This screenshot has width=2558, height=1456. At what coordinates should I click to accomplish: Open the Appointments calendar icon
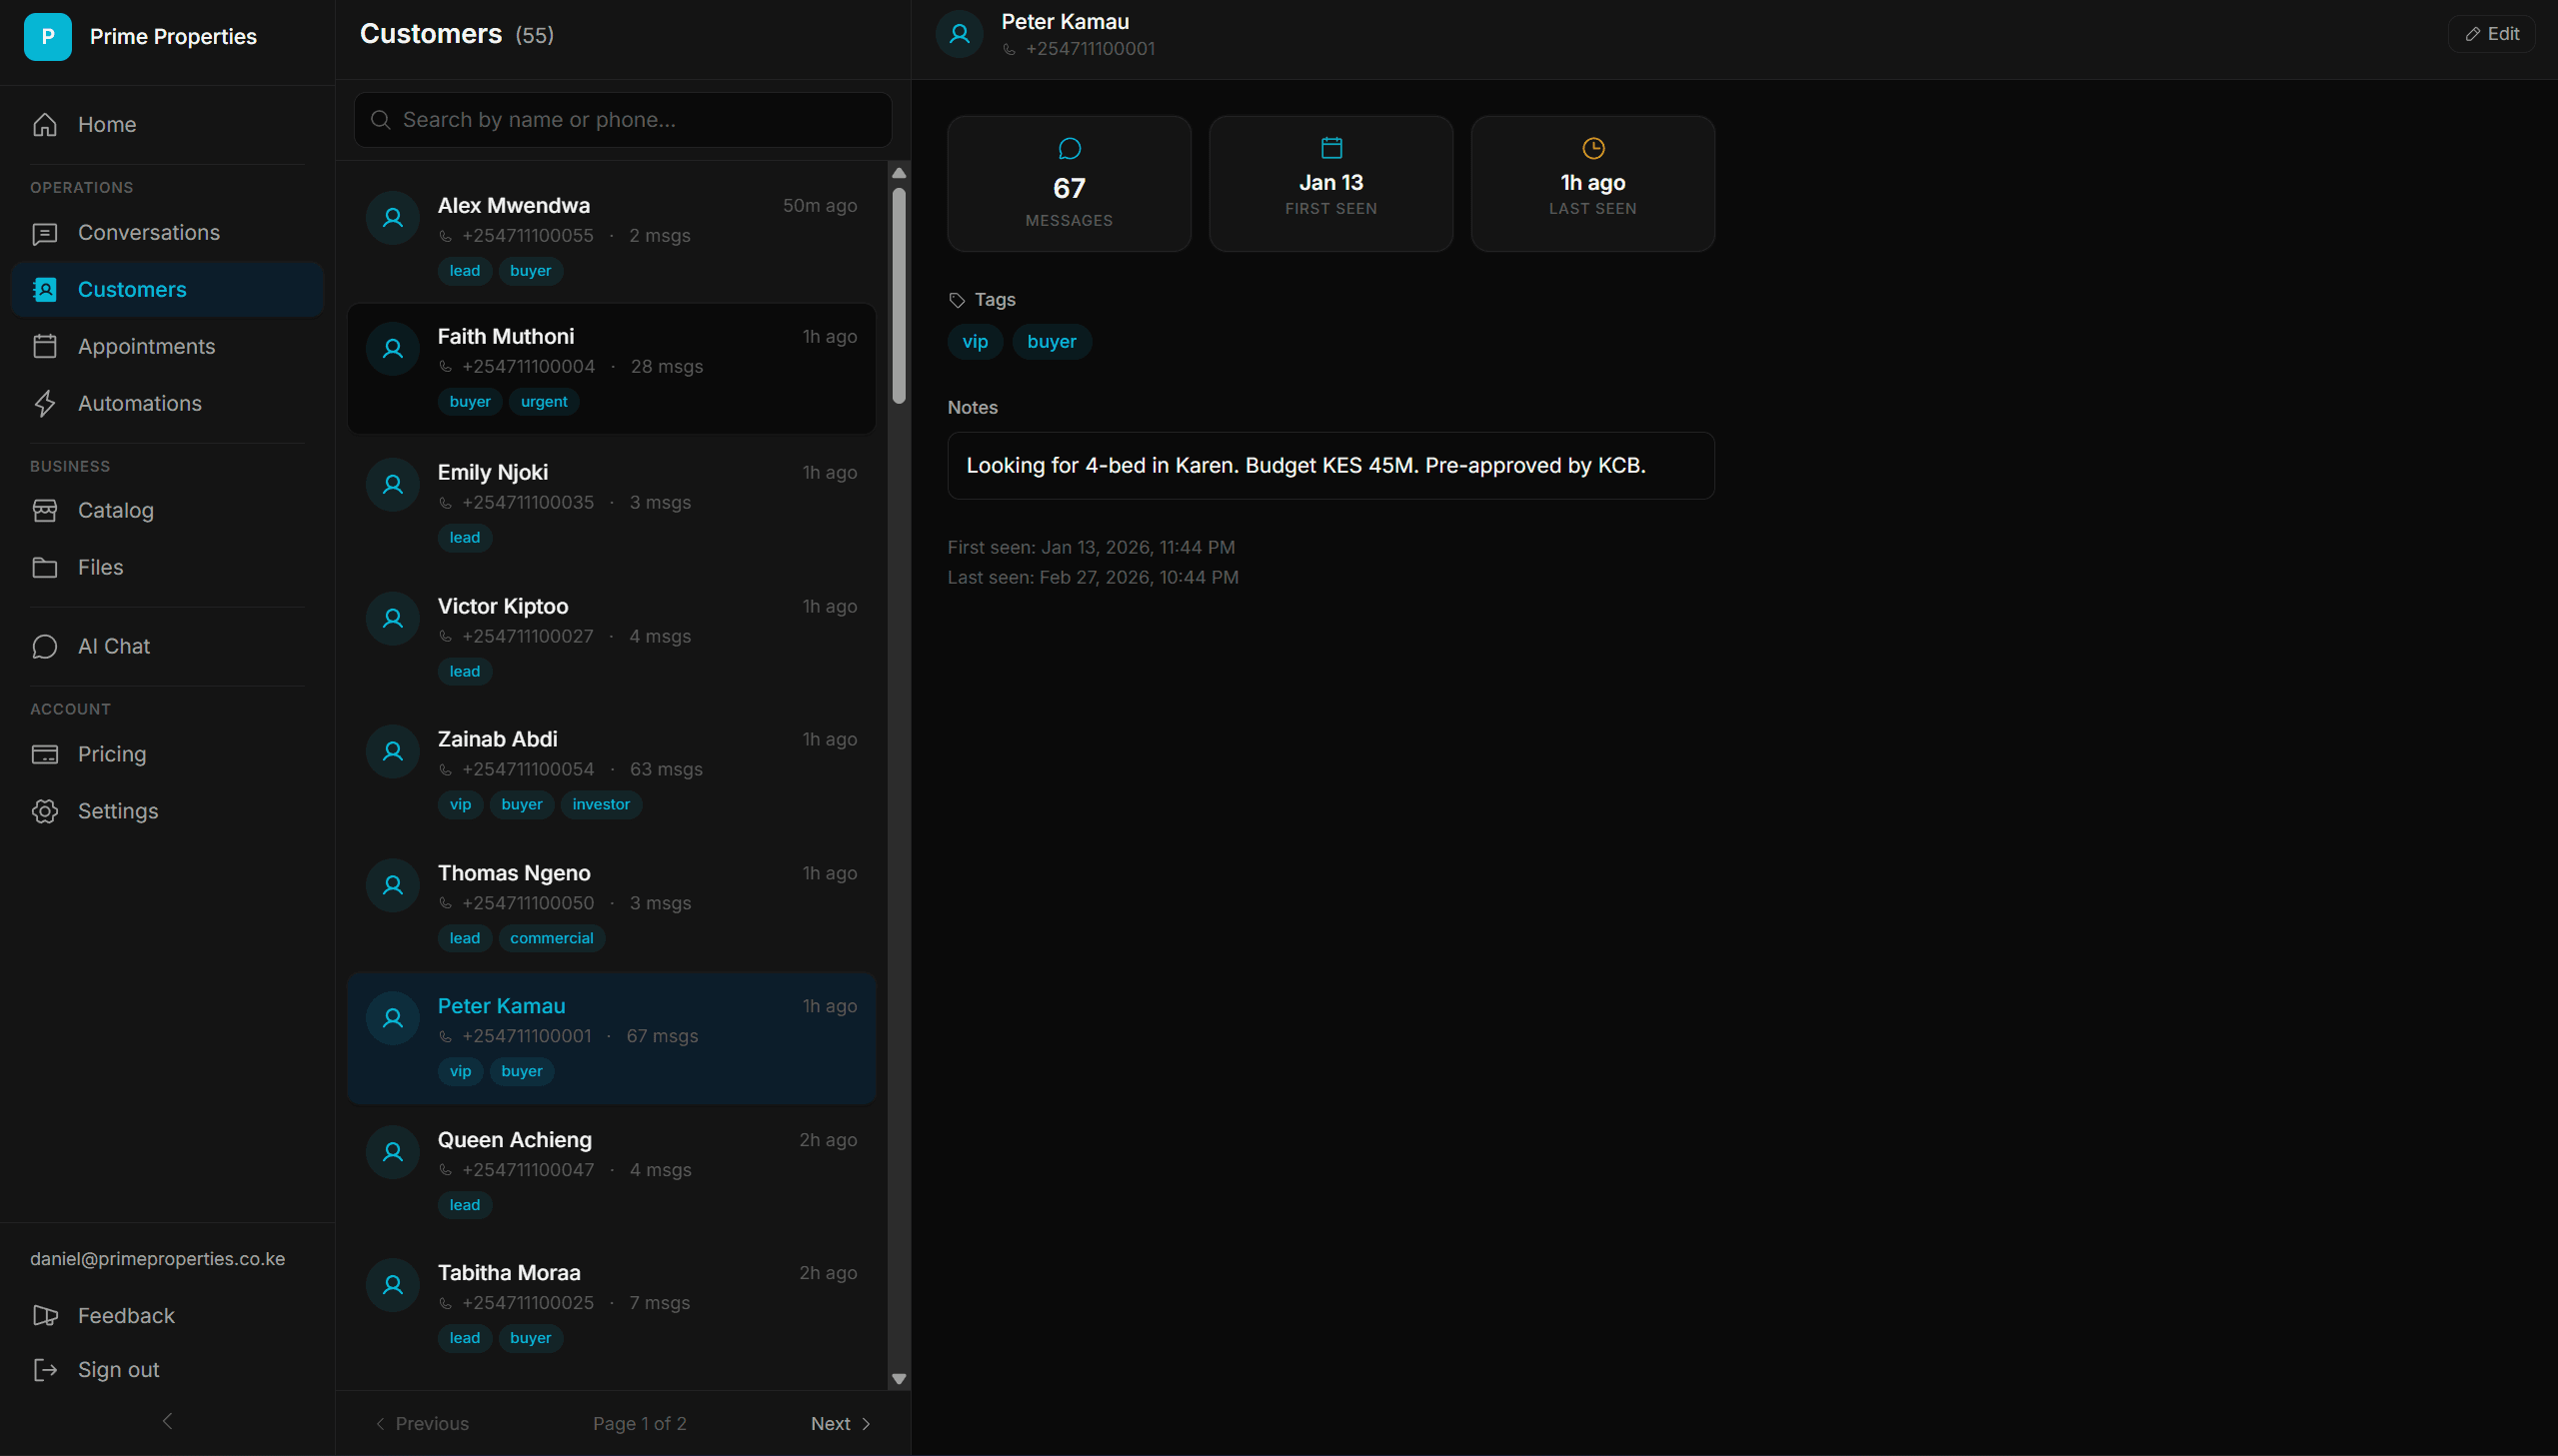tap(45, 347)
